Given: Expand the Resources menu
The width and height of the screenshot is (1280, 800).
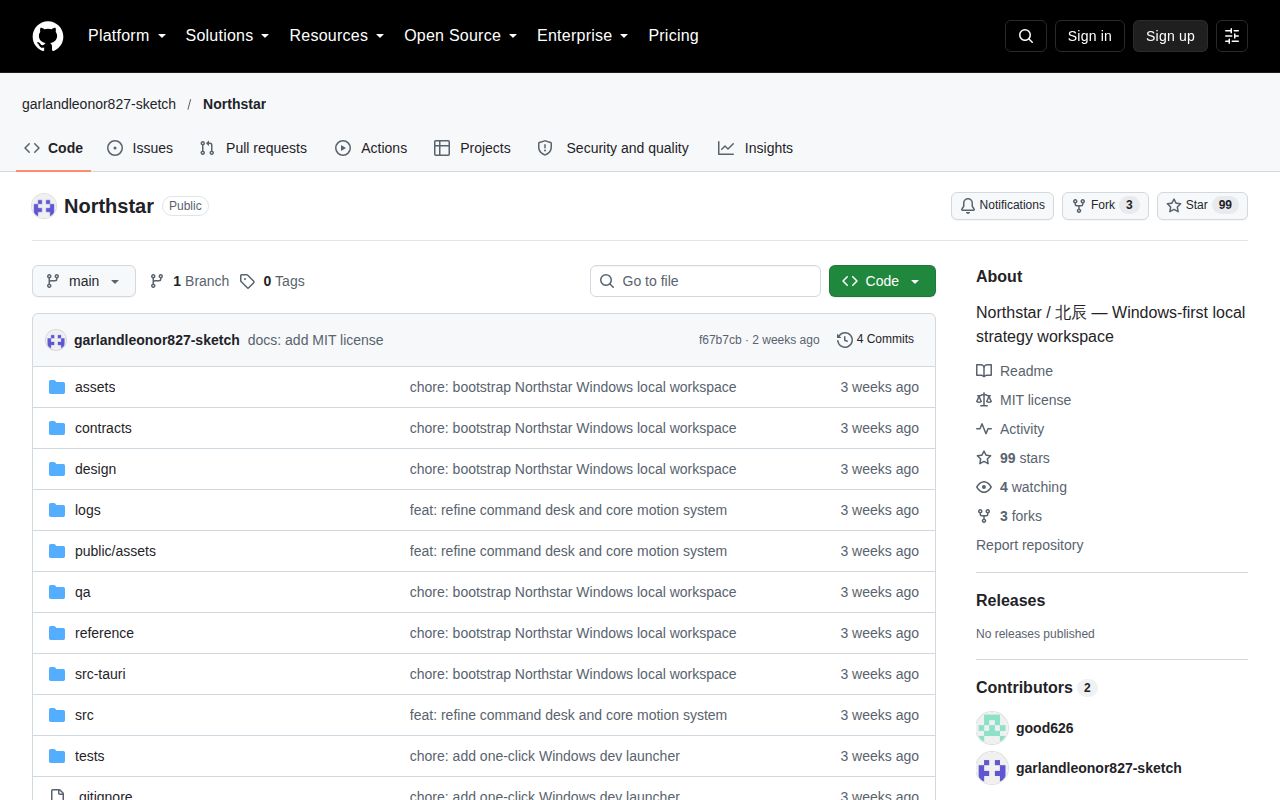Looking at the screenshot, I should click(337, 36).
